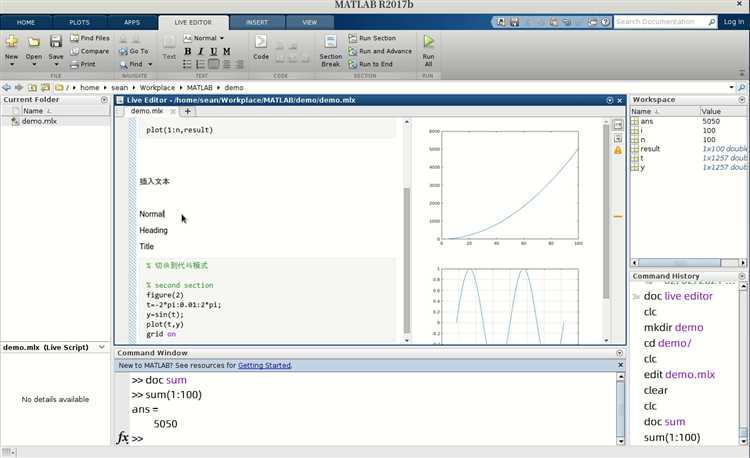Click the Text button
The width and height of the screenshot is (750, 458).
(x=169, y=47)
